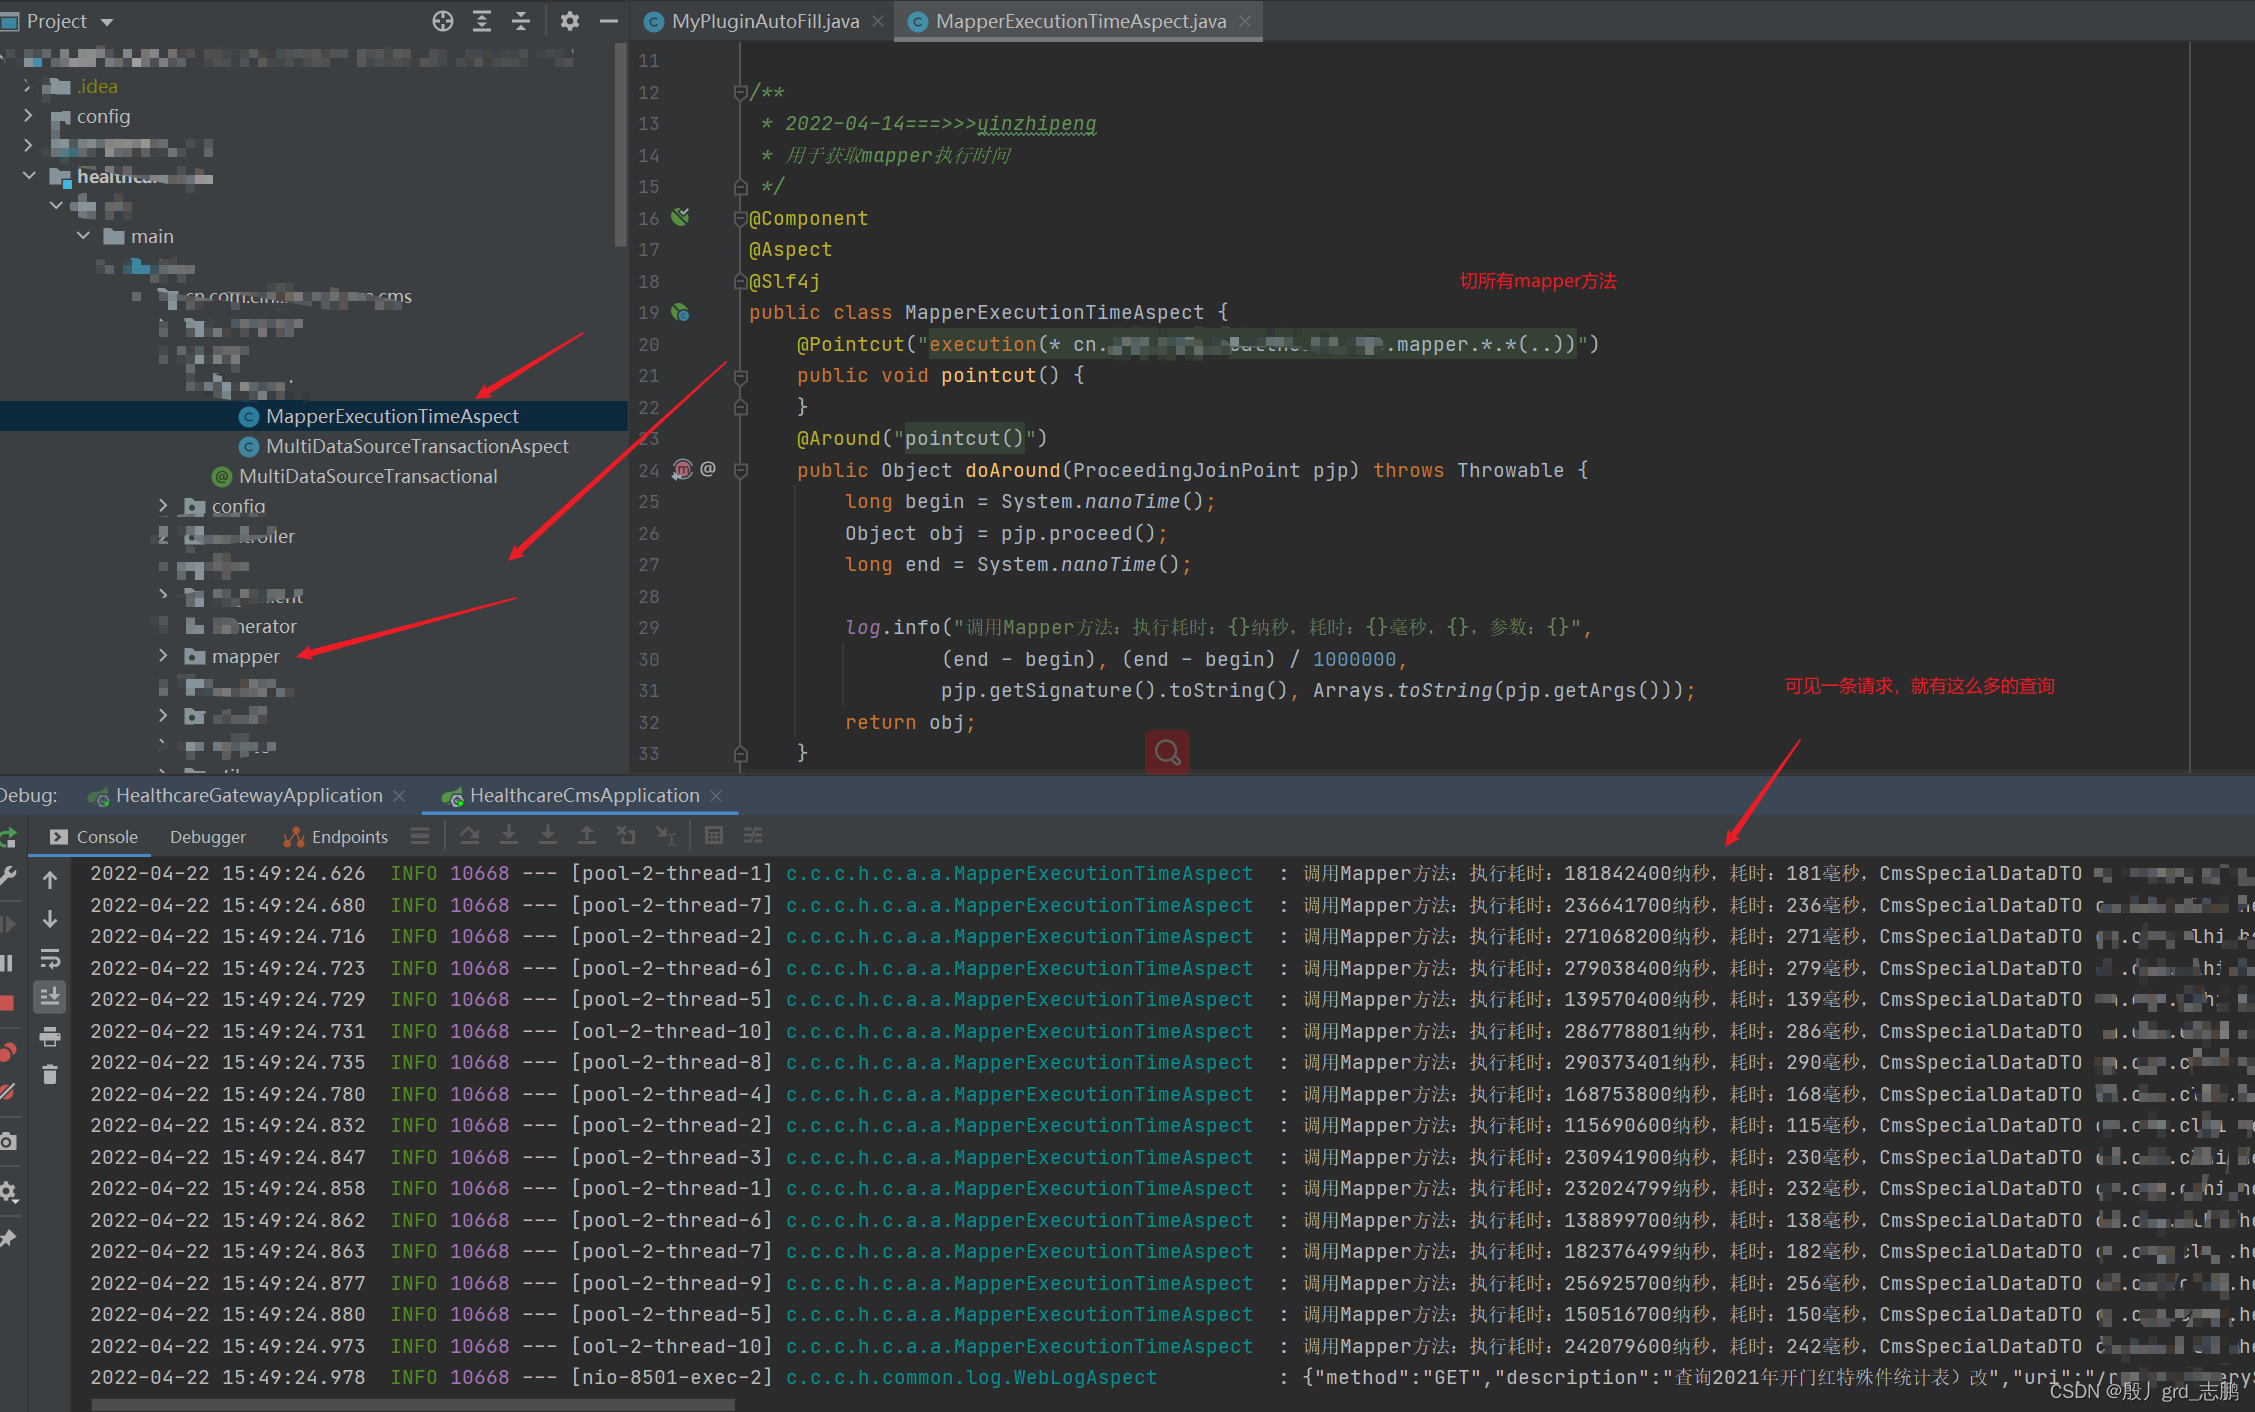Clear all console output with trash icon

point(50,1075)
